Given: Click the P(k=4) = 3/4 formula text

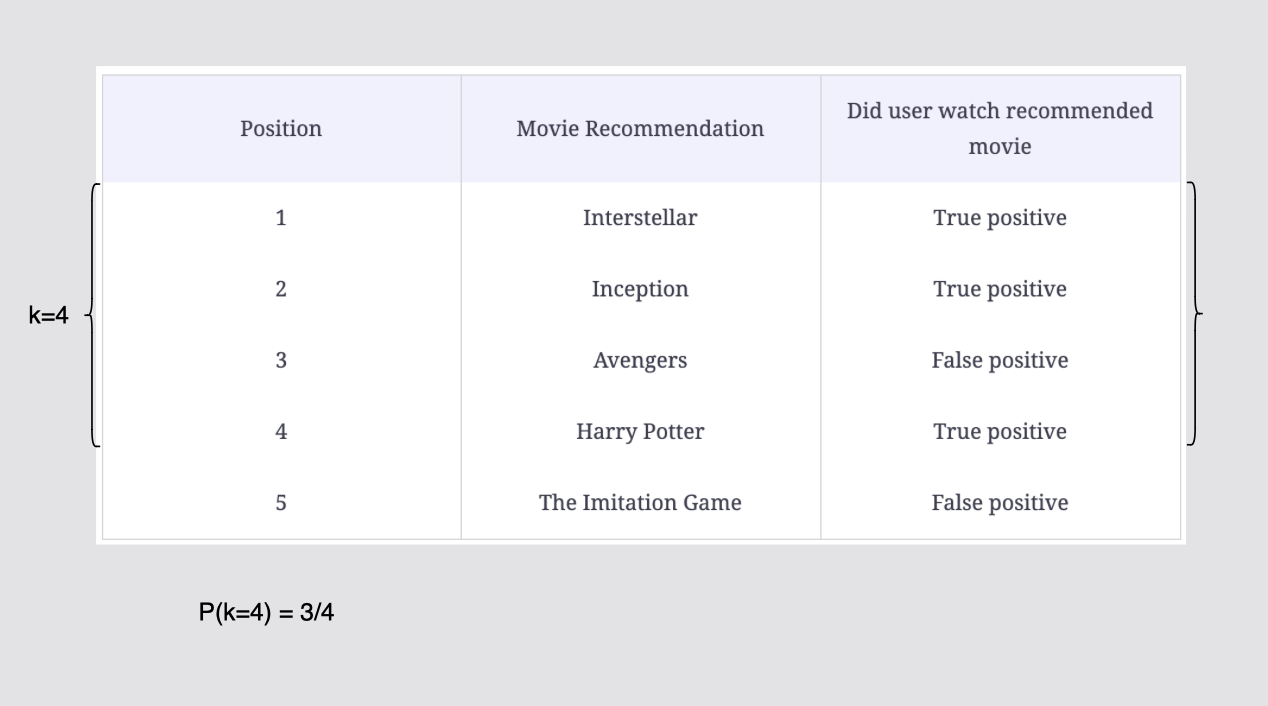Looking at the screenshot, I should point(266,613).
